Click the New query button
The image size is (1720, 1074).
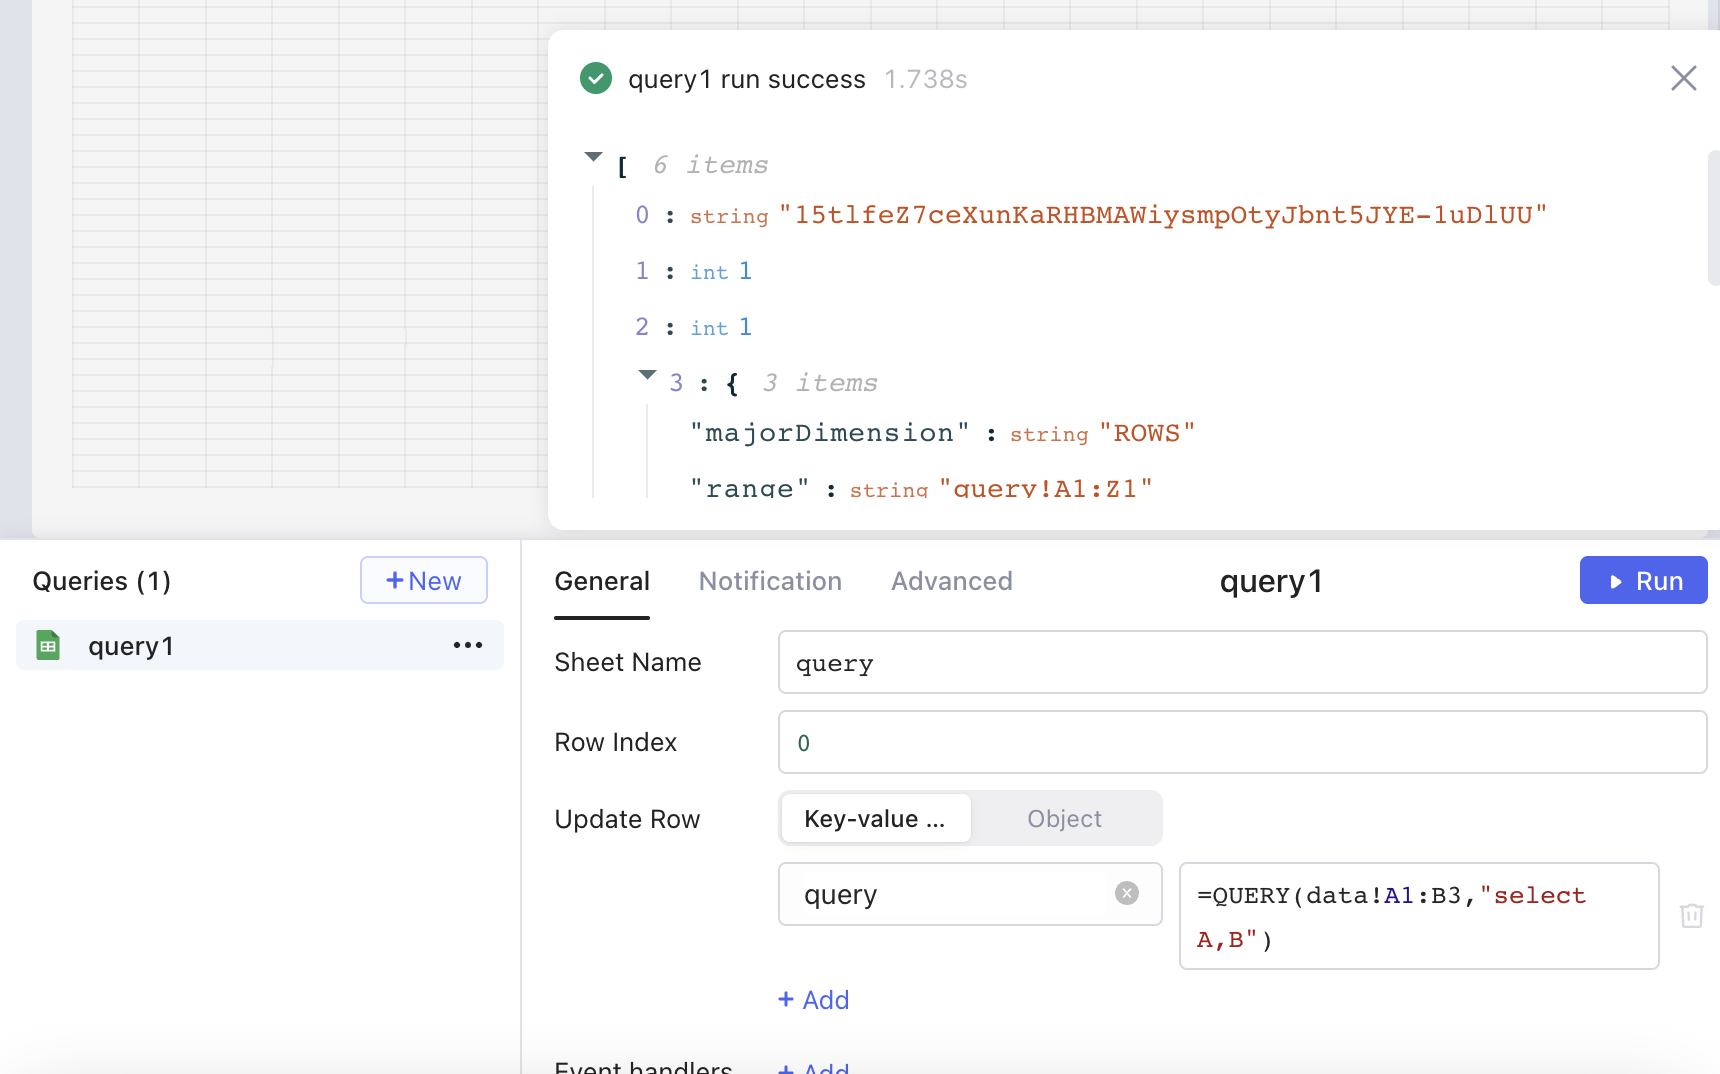click(424, 580)
